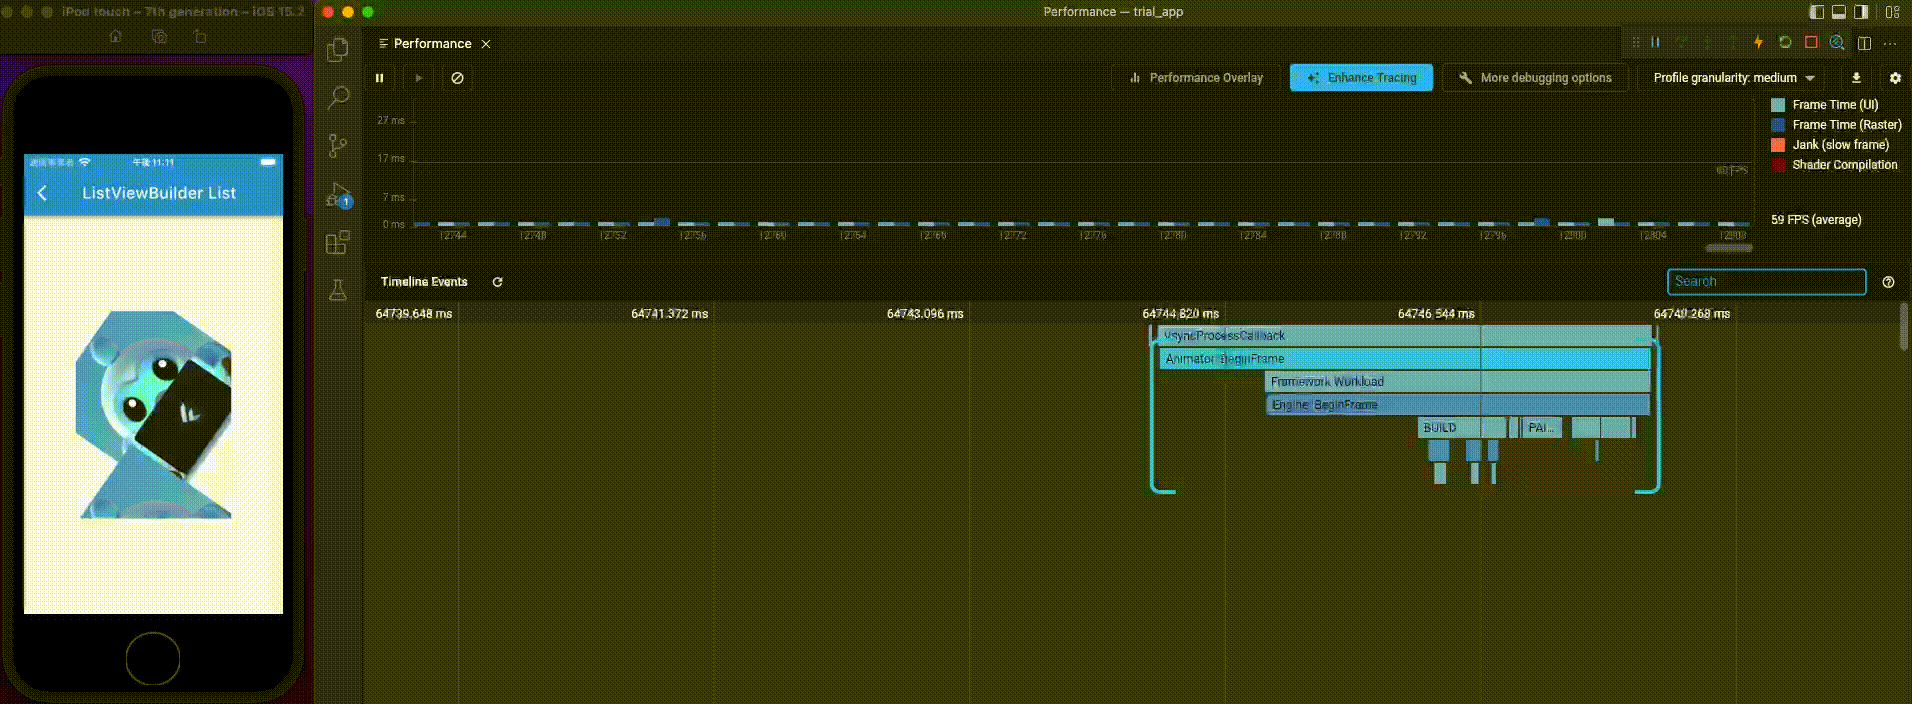The width and height of the screenshot is (1912, 704).
Task: Select the BUILD event block
Action: [x=1461, y=428]
